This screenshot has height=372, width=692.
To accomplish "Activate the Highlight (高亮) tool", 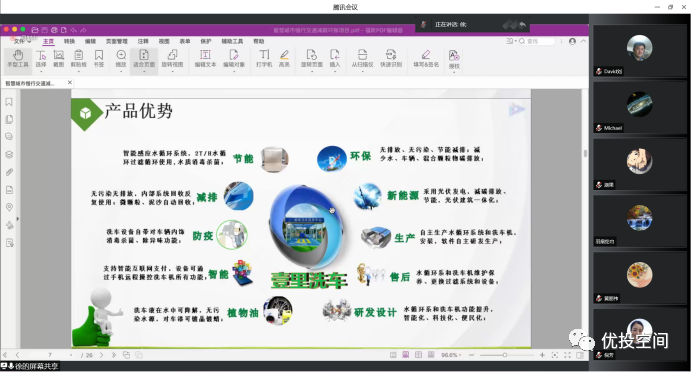I will click(x=284, y=59).
